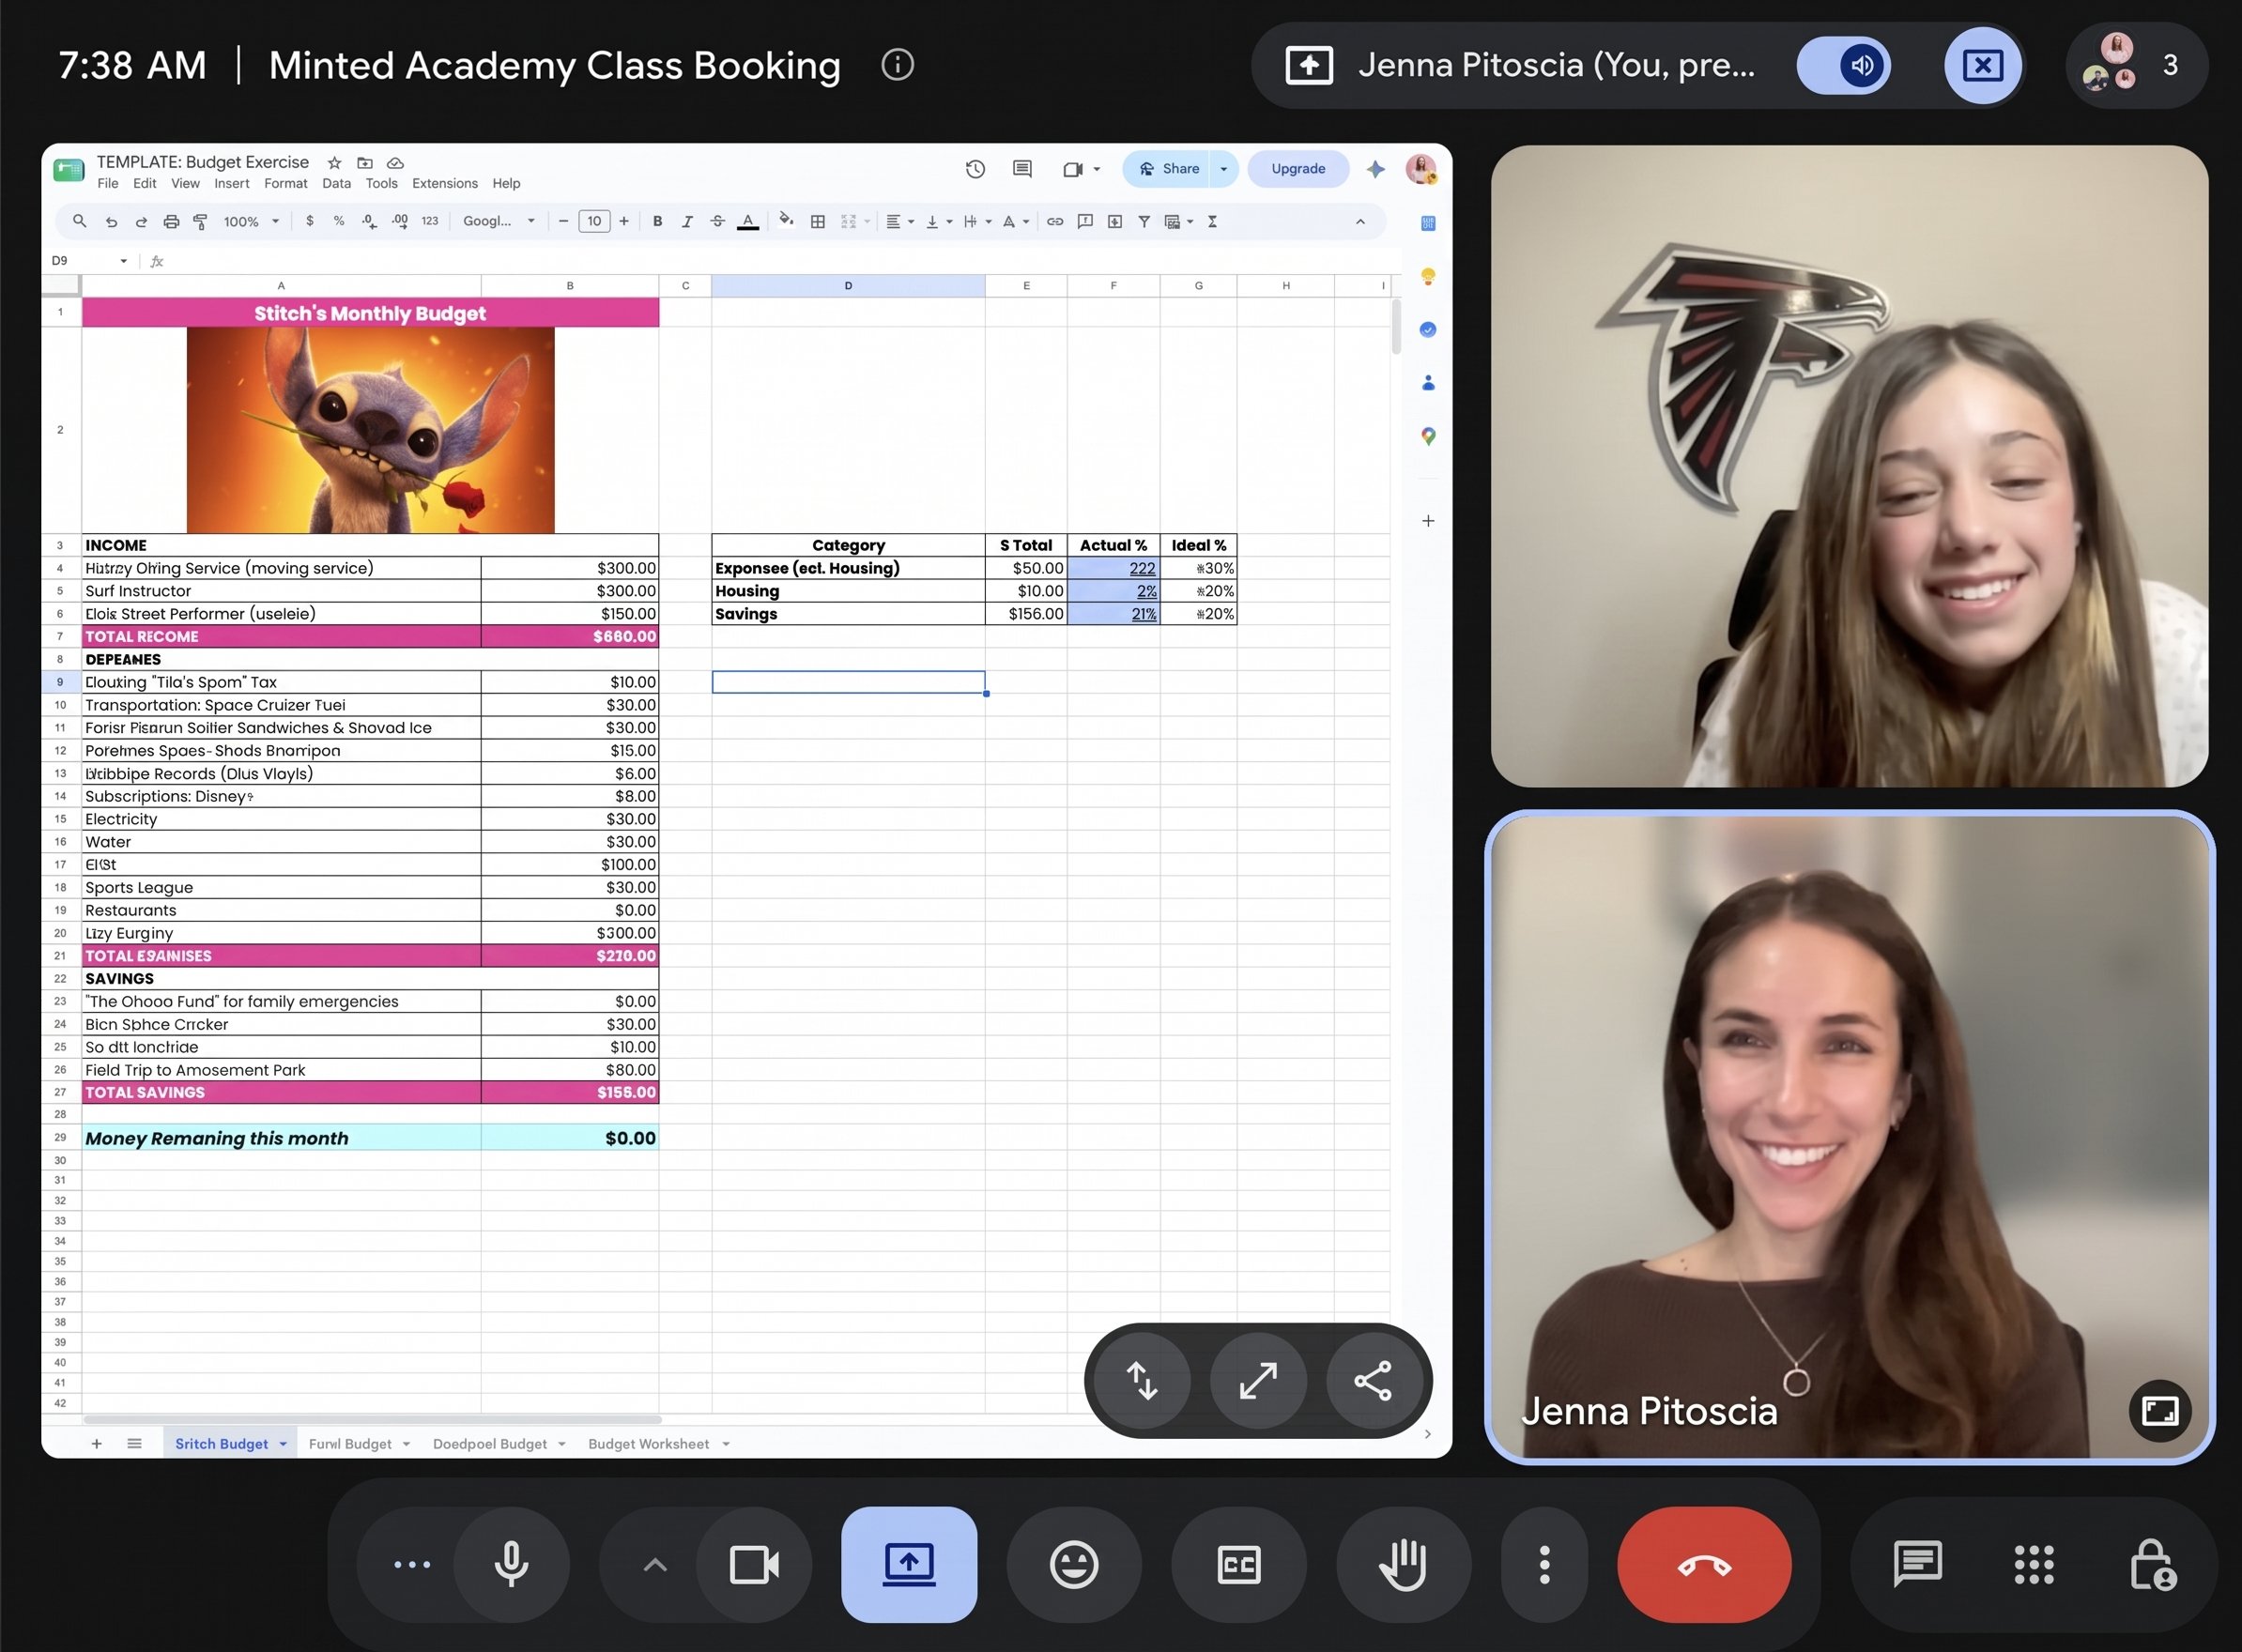Raise hand in the meeting

click(1404, 1565)
